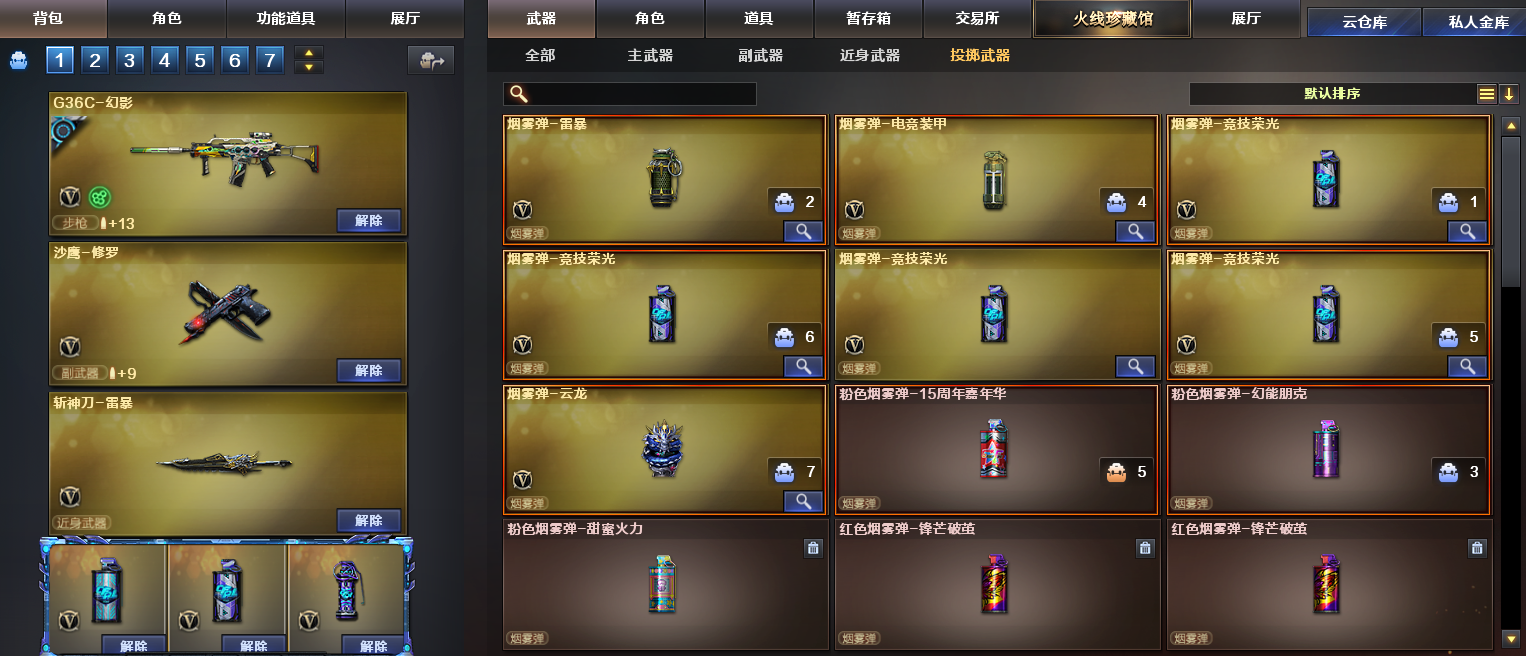Click the list view icon next to sort box
The width and height of the screenshot is (1526, 656).
coord(1487,94)
